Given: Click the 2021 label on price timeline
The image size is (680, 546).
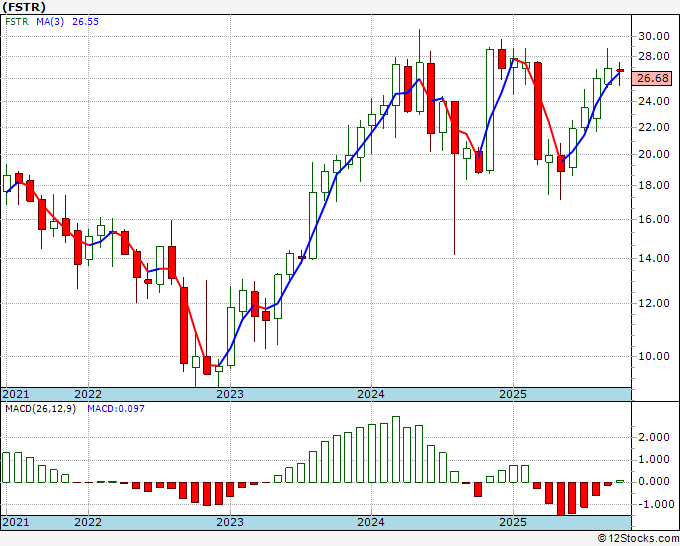Looking at the screenshot, I should pos(16,394).
